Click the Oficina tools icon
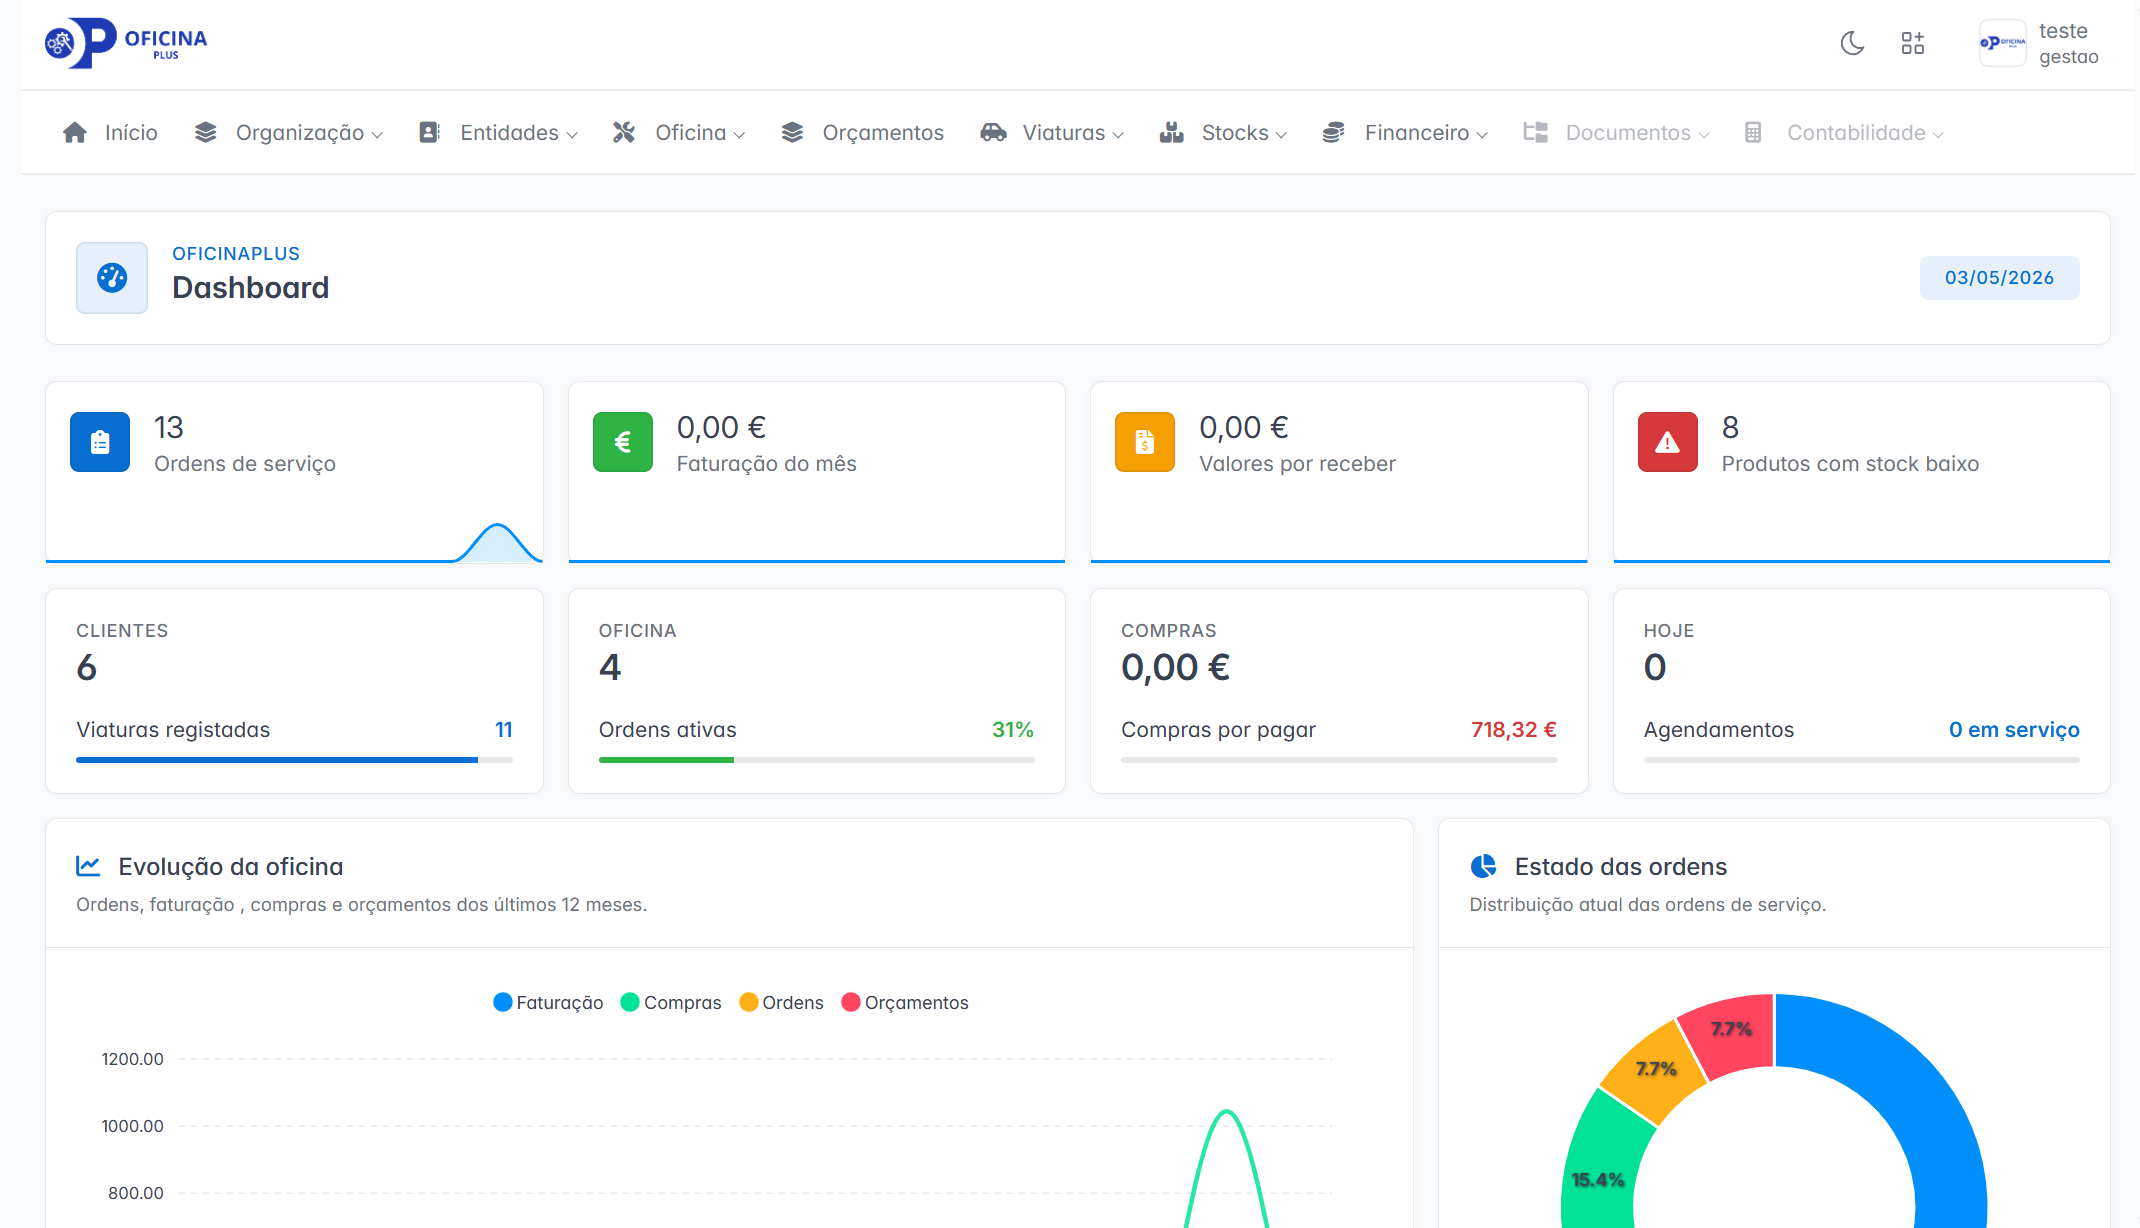 [624, 133]
